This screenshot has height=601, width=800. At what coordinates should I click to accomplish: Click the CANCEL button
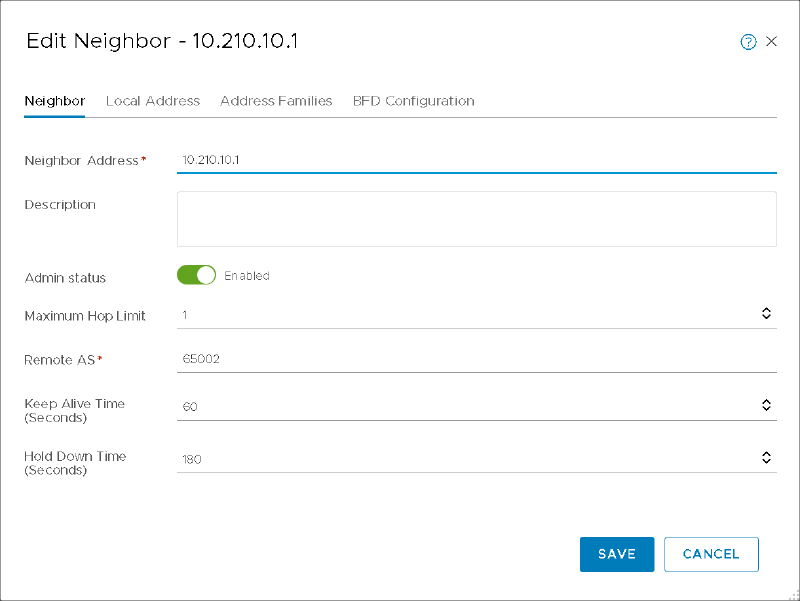coord(711,554)
